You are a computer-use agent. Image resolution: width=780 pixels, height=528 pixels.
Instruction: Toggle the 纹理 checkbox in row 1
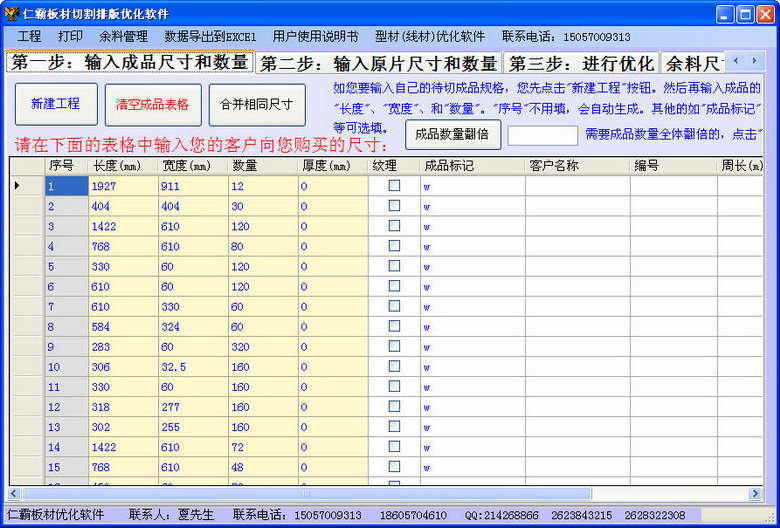pos(394,186)
